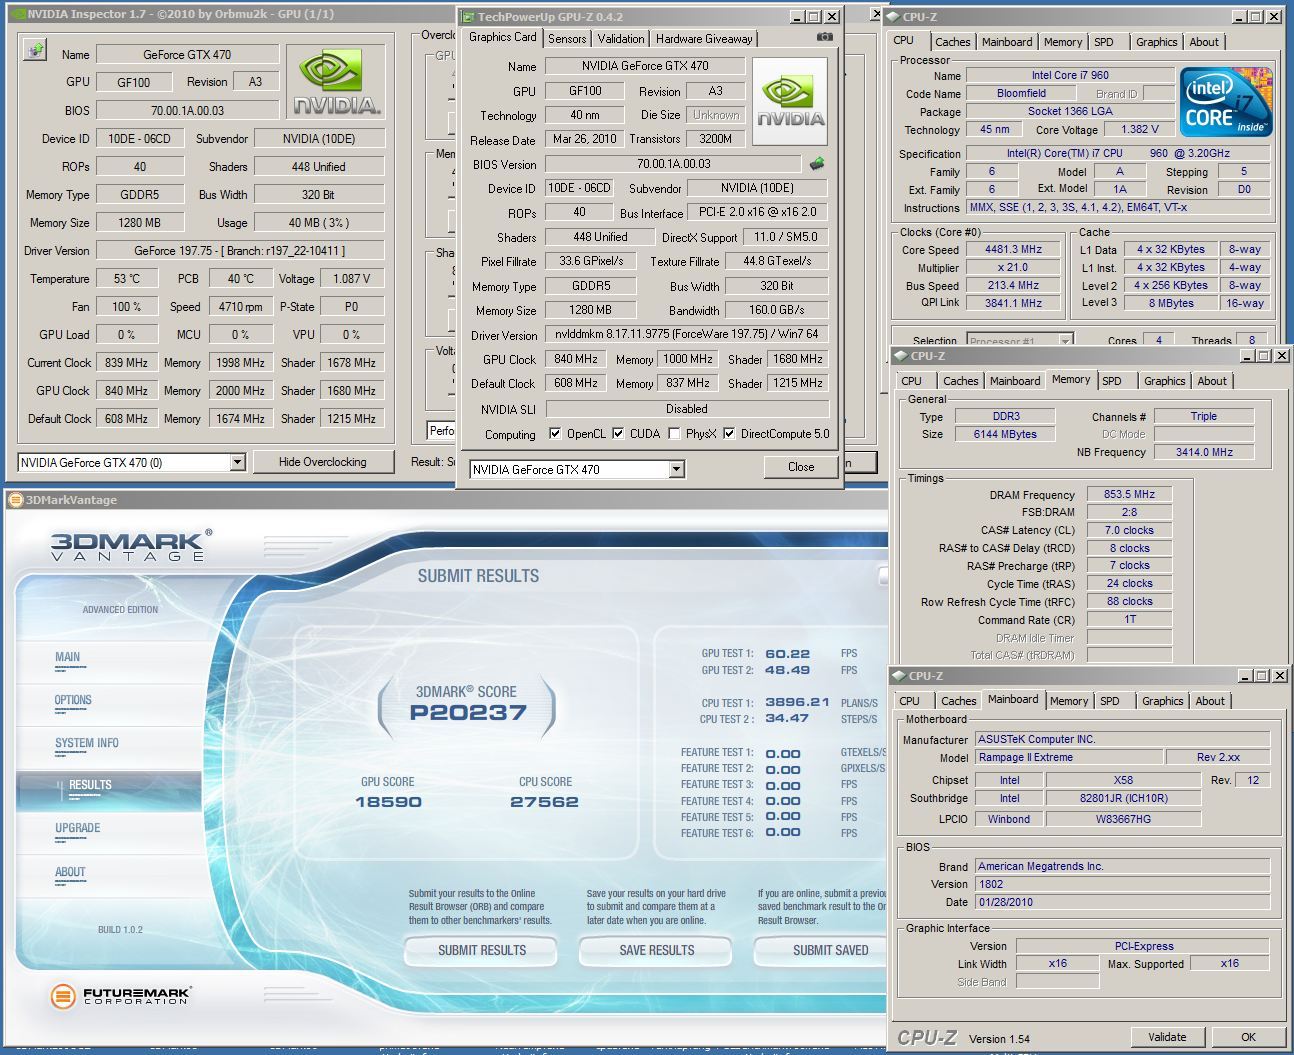1294x1055 pixels.
Task: Click the CPU score 27562
Action: pyautogui.click(x=544, y=802)
